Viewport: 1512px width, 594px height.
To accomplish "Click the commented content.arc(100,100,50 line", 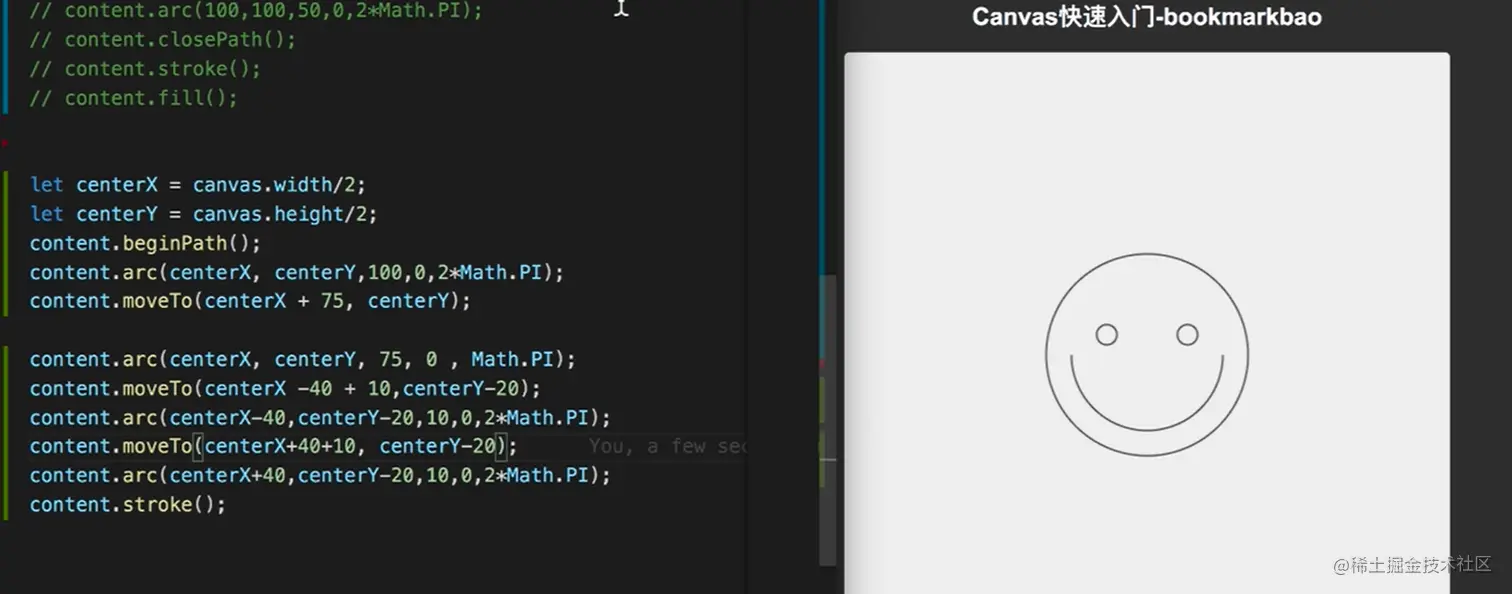I will pos(255,11).
